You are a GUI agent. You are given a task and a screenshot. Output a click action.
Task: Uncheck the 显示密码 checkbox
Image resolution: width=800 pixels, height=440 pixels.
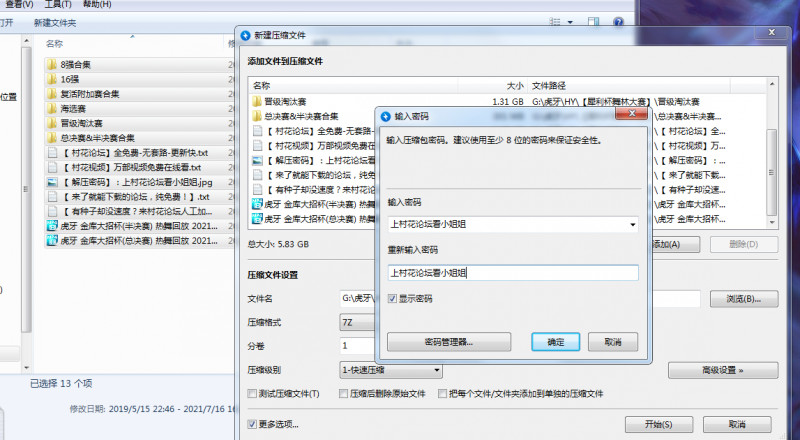(392, 298)
